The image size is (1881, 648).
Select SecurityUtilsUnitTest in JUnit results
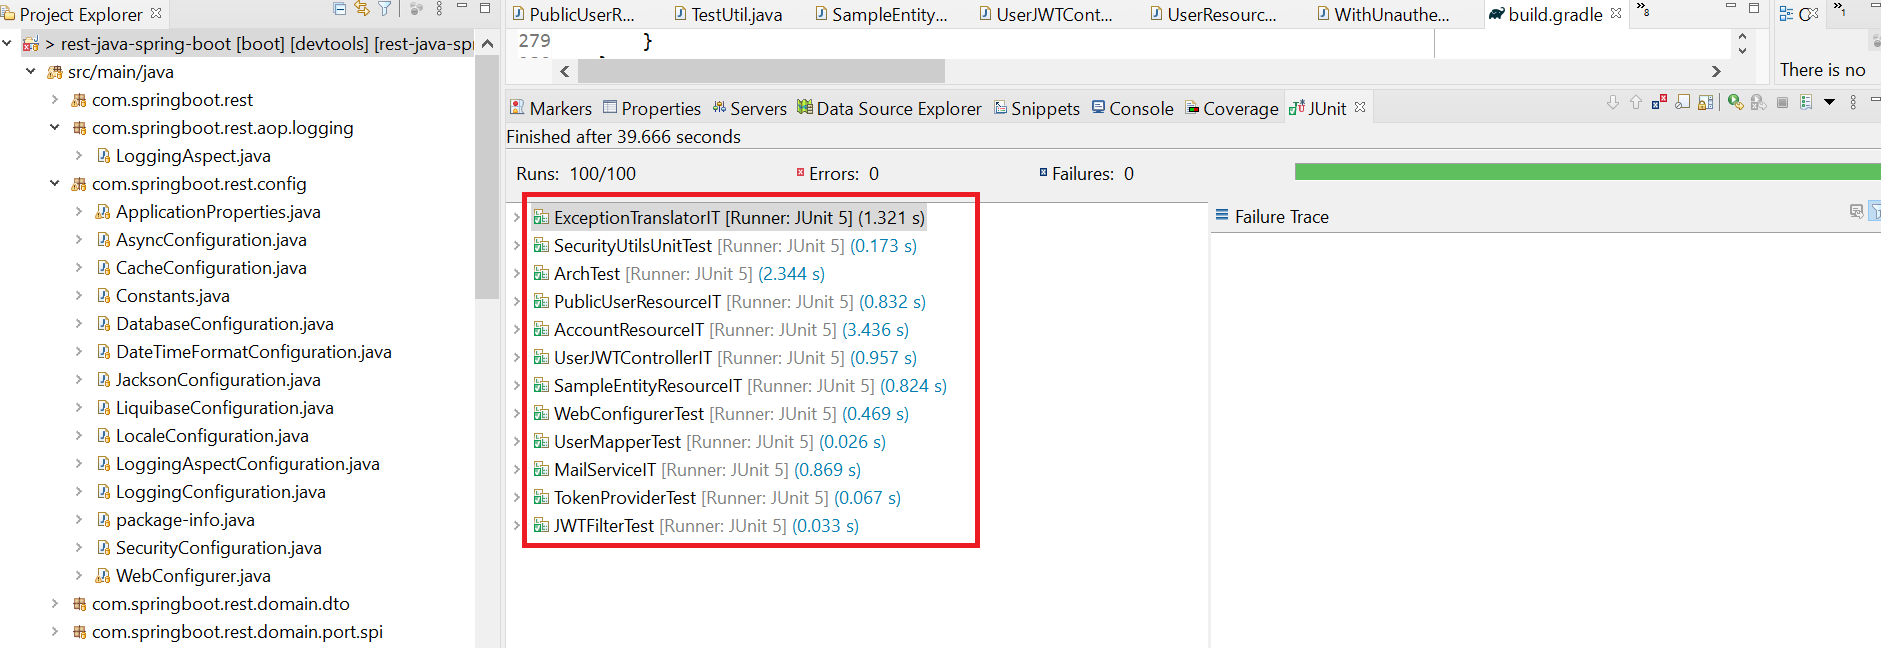725,245
